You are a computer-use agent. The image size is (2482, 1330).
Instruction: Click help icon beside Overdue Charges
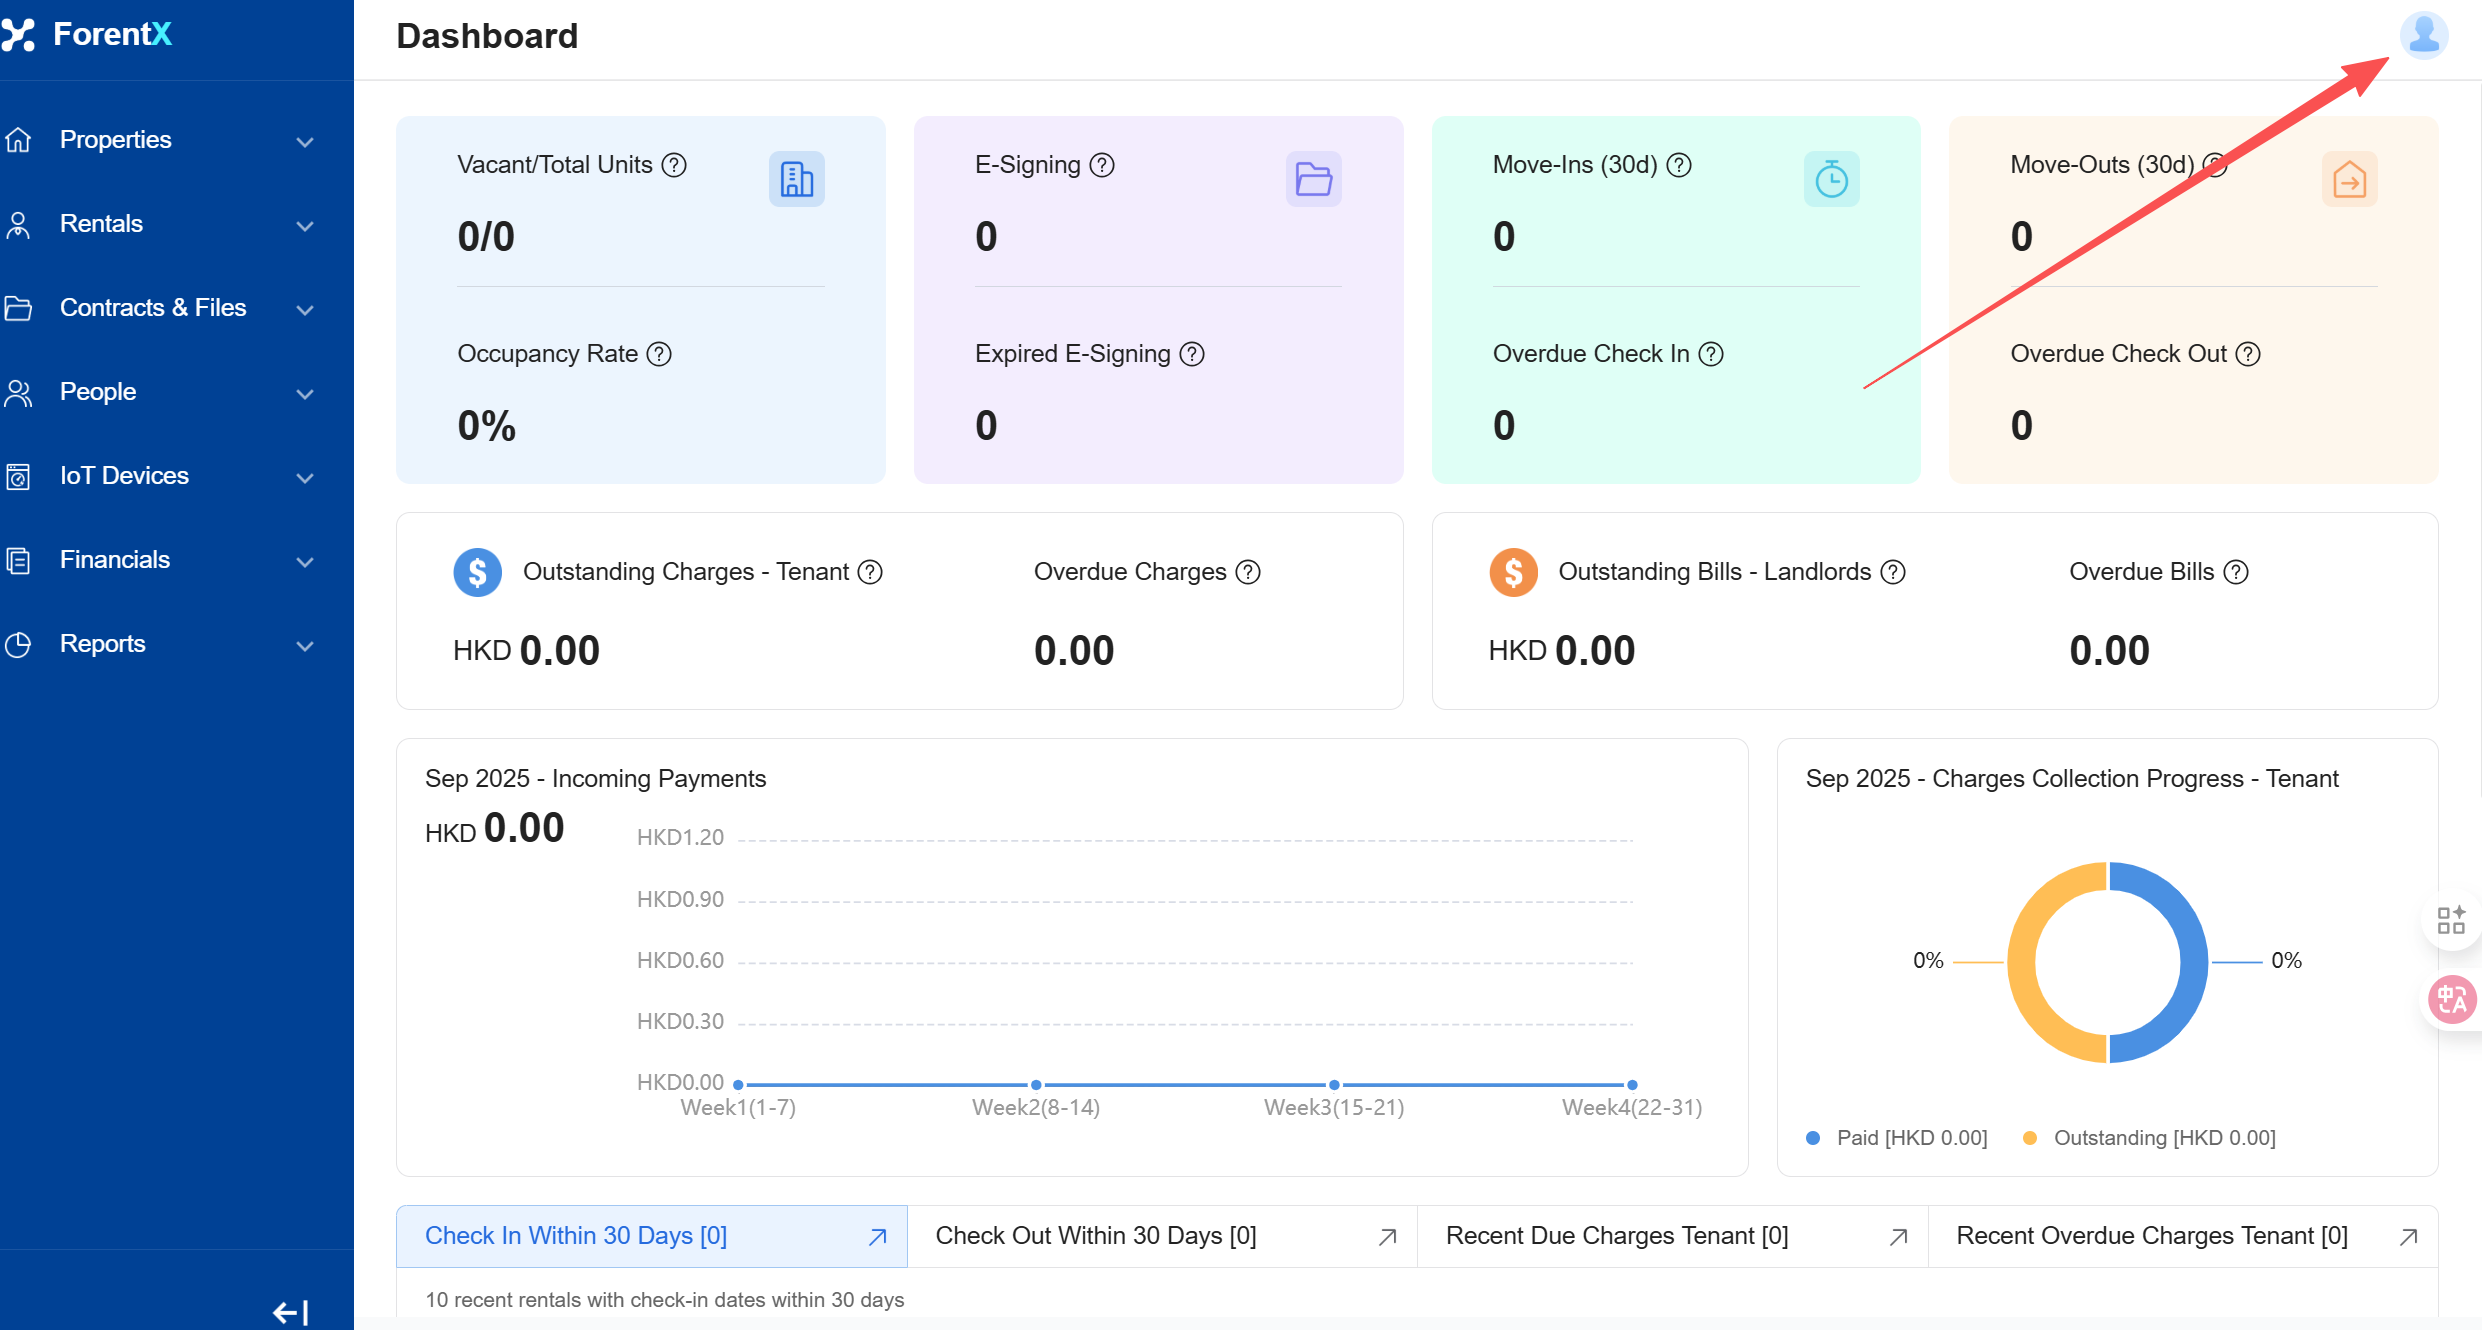tap(1248, 572)
